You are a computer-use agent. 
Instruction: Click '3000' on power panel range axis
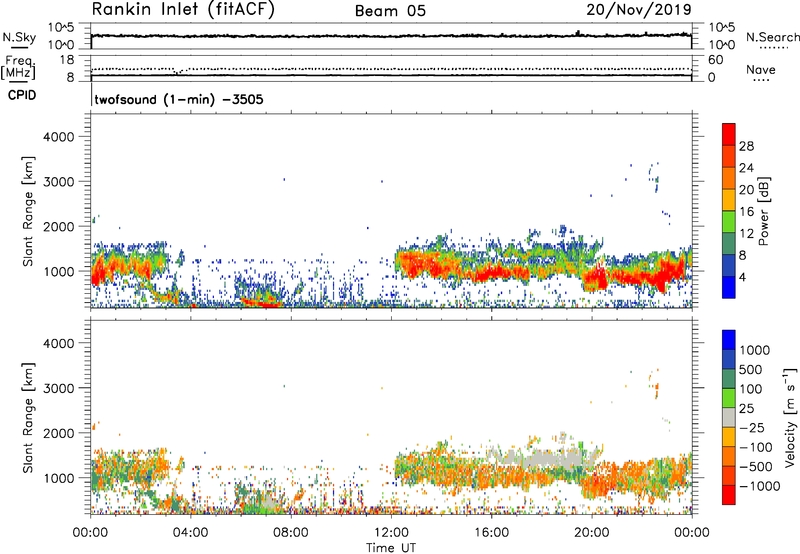(58, 182)
